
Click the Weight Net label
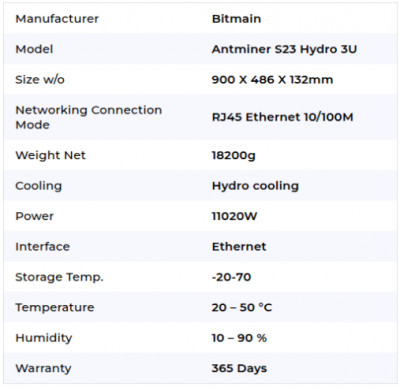[50, 155]
